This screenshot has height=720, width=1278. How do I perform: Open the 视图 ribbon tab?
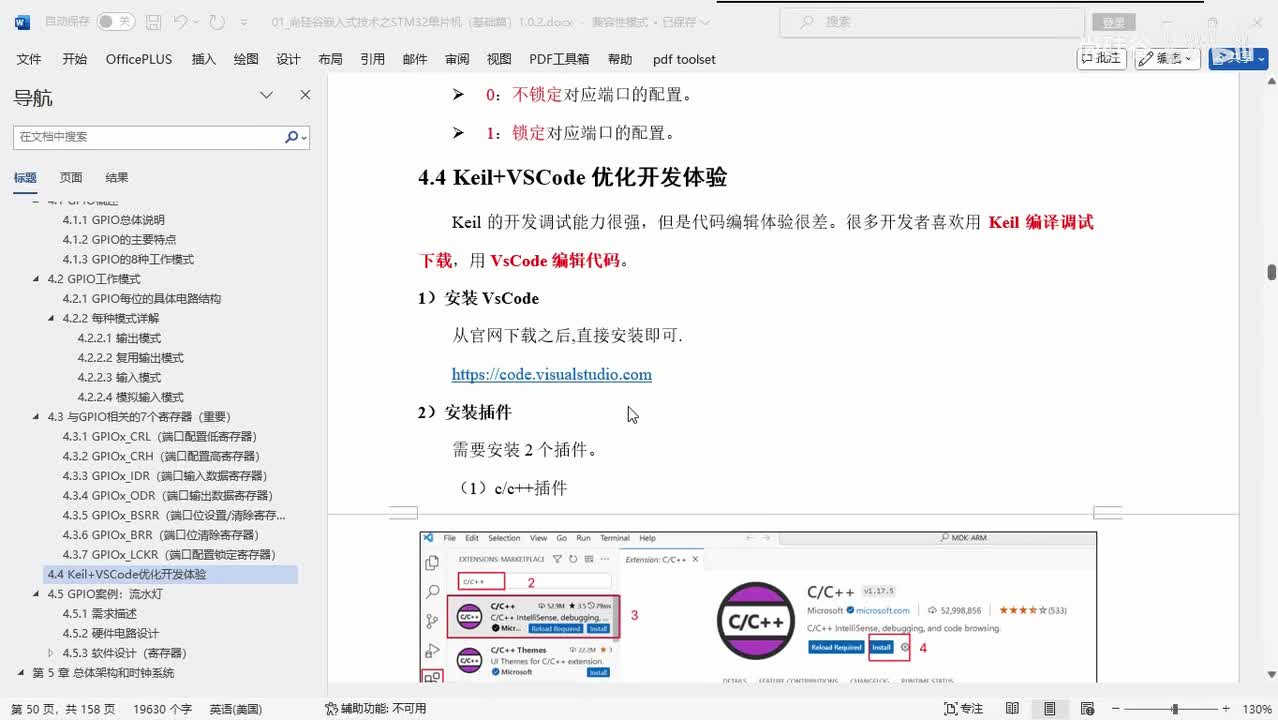coord(499,59)
